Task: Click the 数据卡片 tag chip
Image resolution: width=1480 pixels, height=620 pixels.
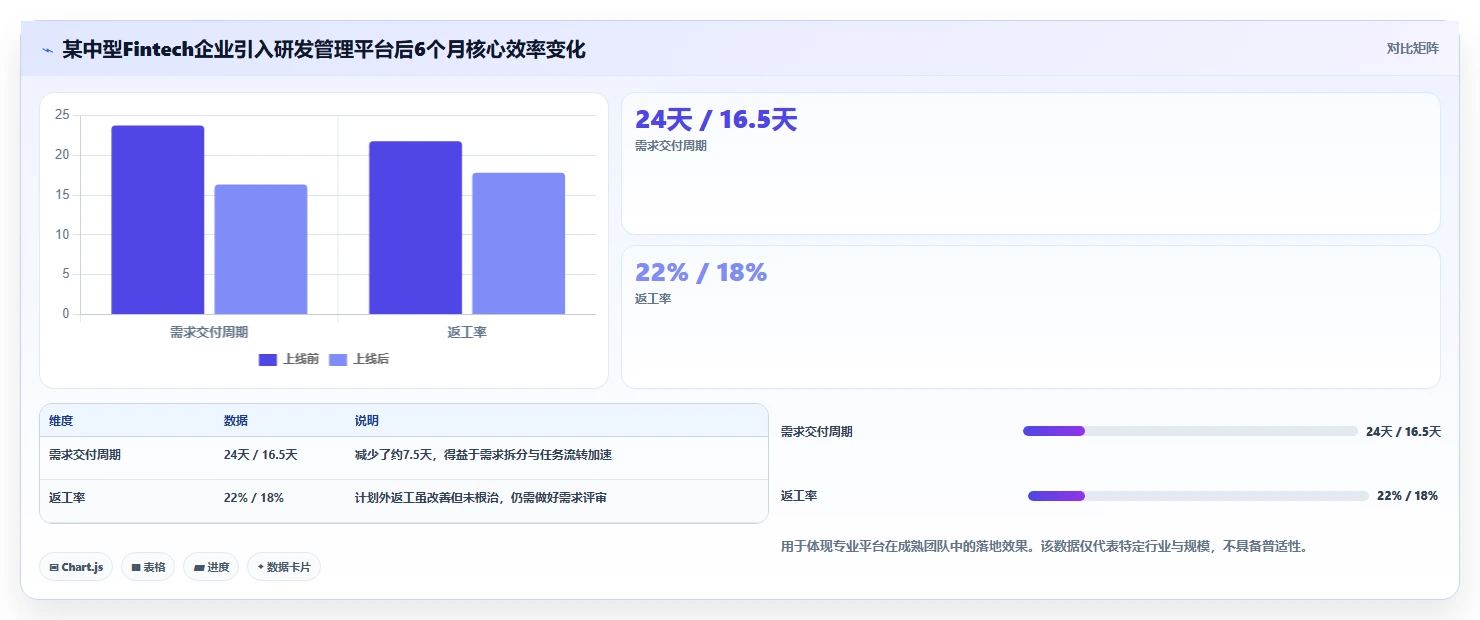Action: (284, 567)
